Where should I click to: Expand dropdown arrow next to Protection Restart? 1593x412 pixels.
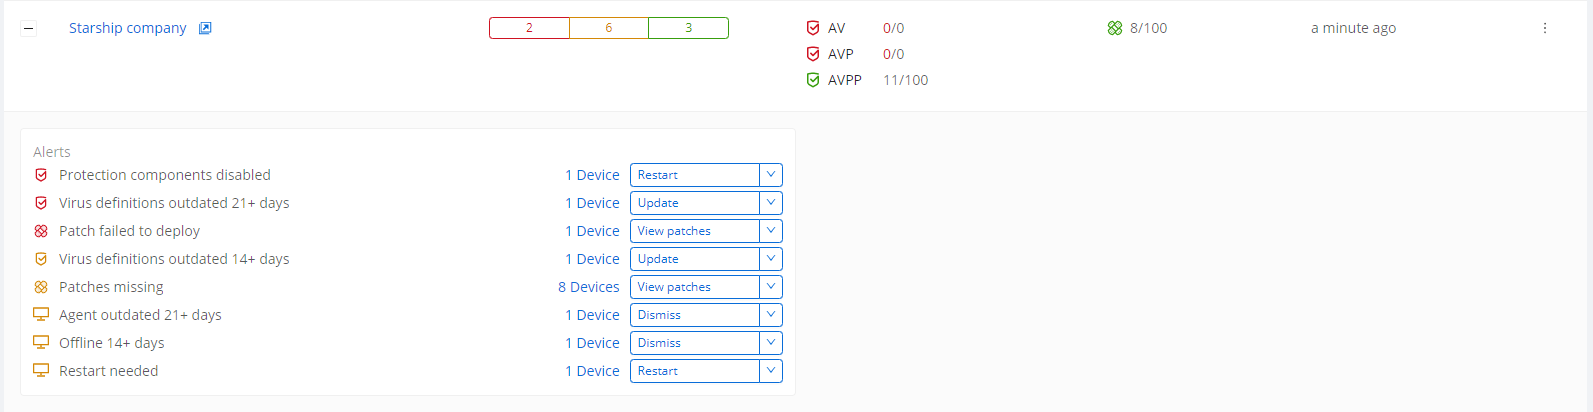pos(771,175)
